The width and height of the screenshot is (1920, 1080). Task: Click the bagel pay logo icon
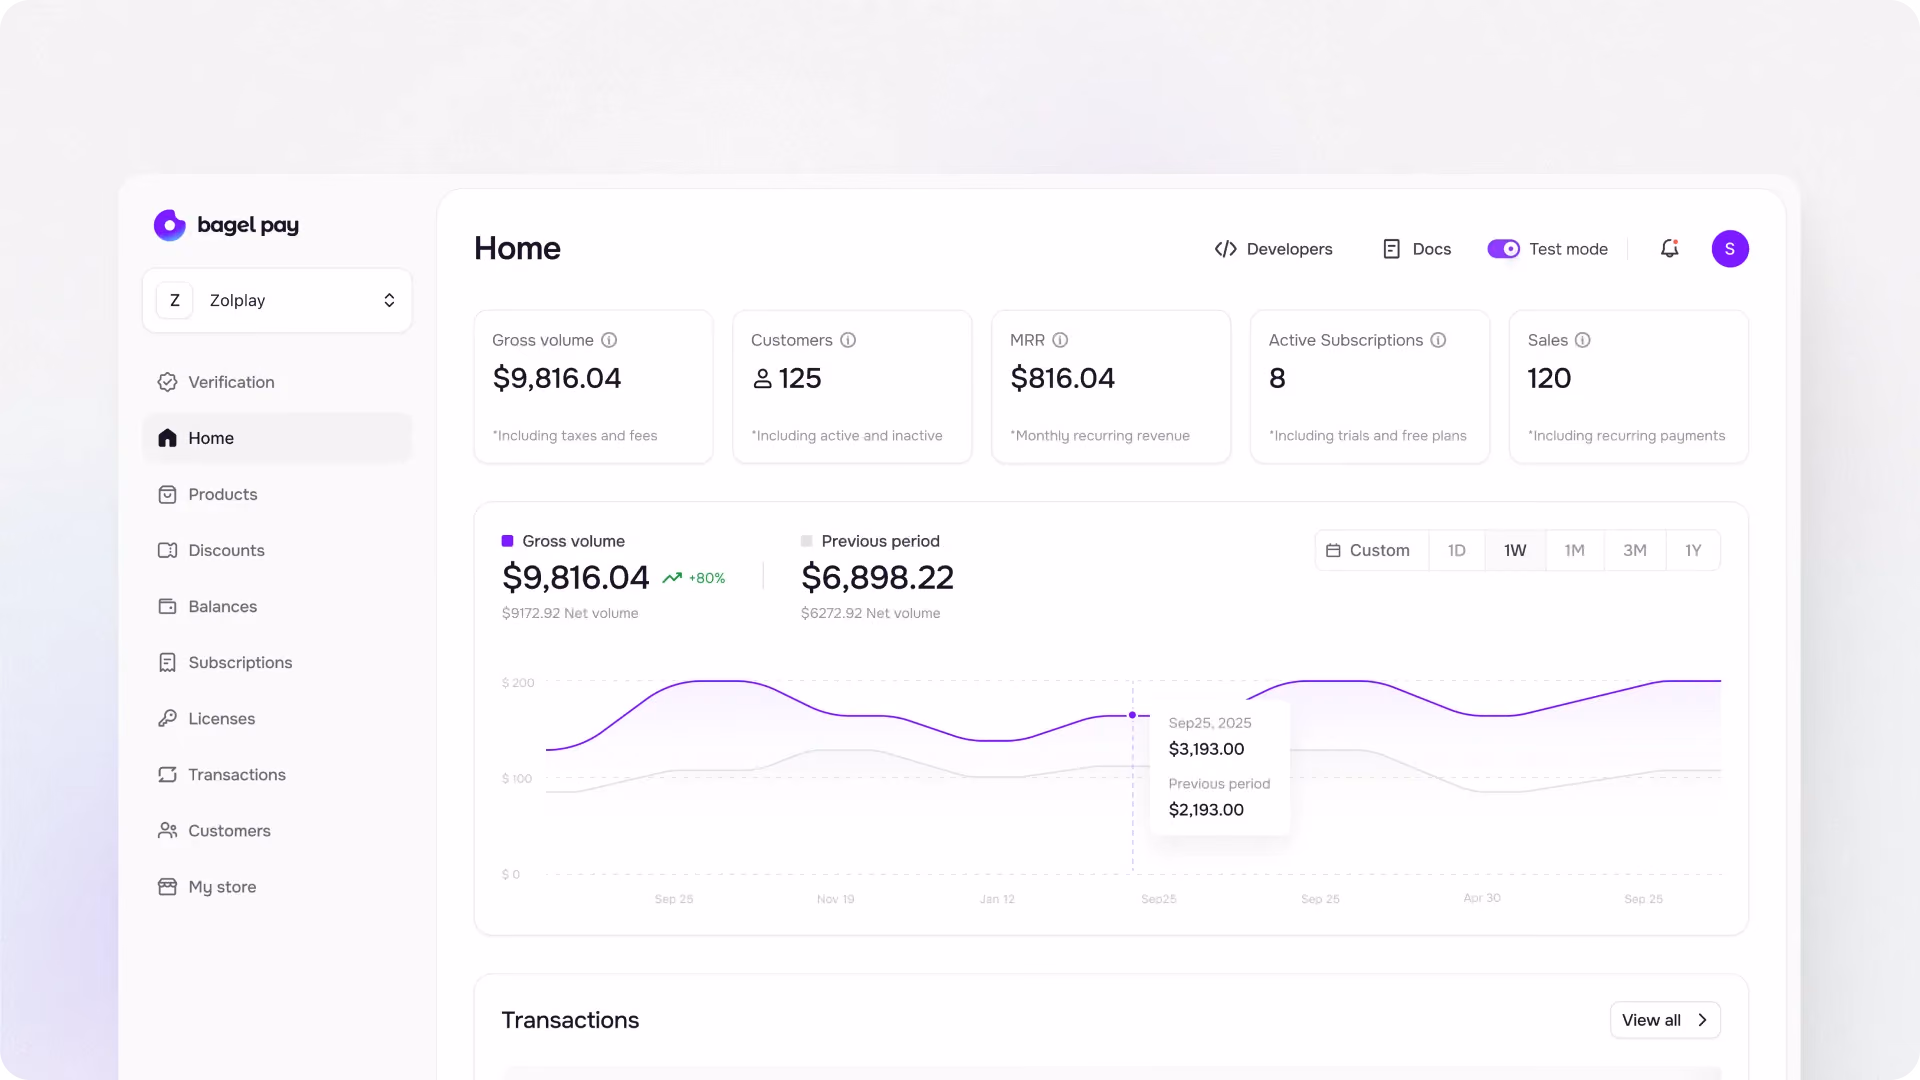point(170,225)
